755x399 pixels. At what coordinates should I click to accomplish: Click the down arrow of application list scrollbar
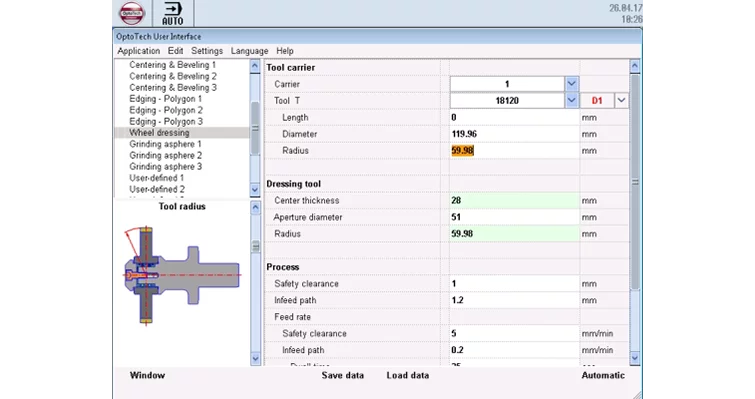(255, 190)
